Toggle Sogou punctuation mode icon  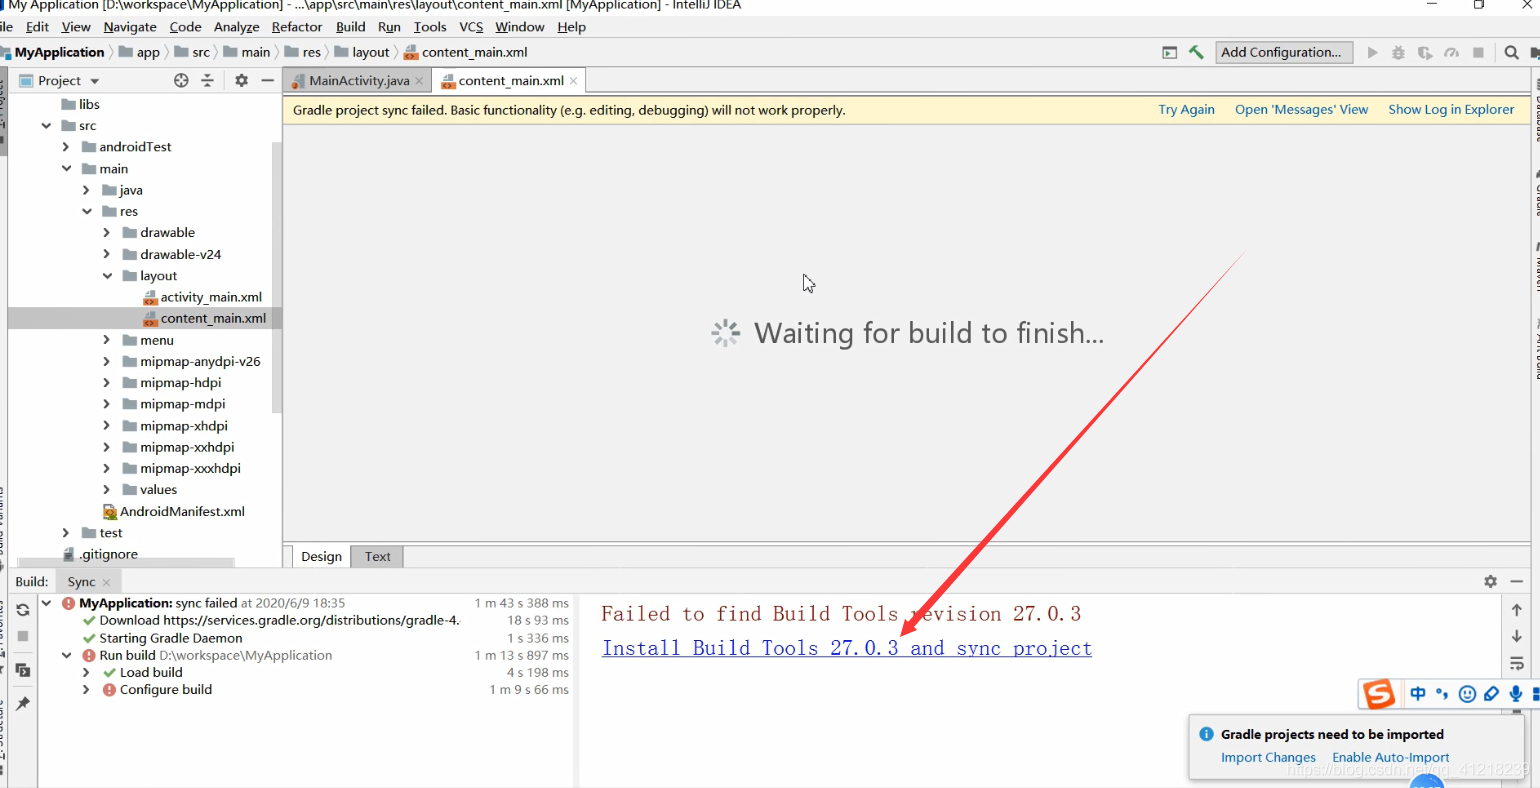pyautogui.click(x=1442, y=693)
